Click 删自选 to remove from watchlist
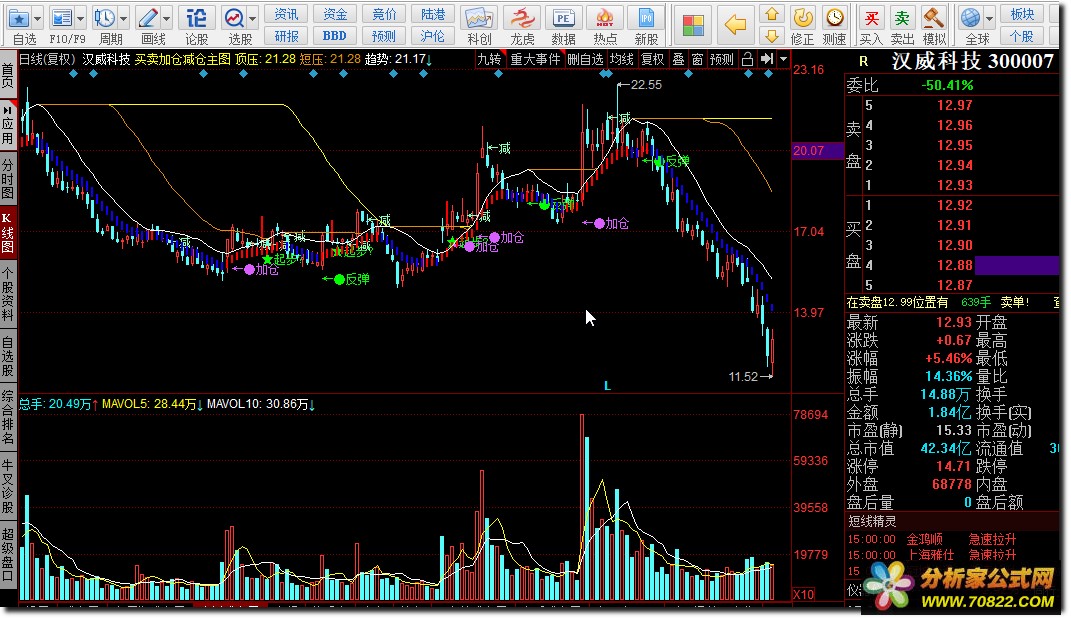This screenshot has height=618, width=1071. (x=585, y=59)
